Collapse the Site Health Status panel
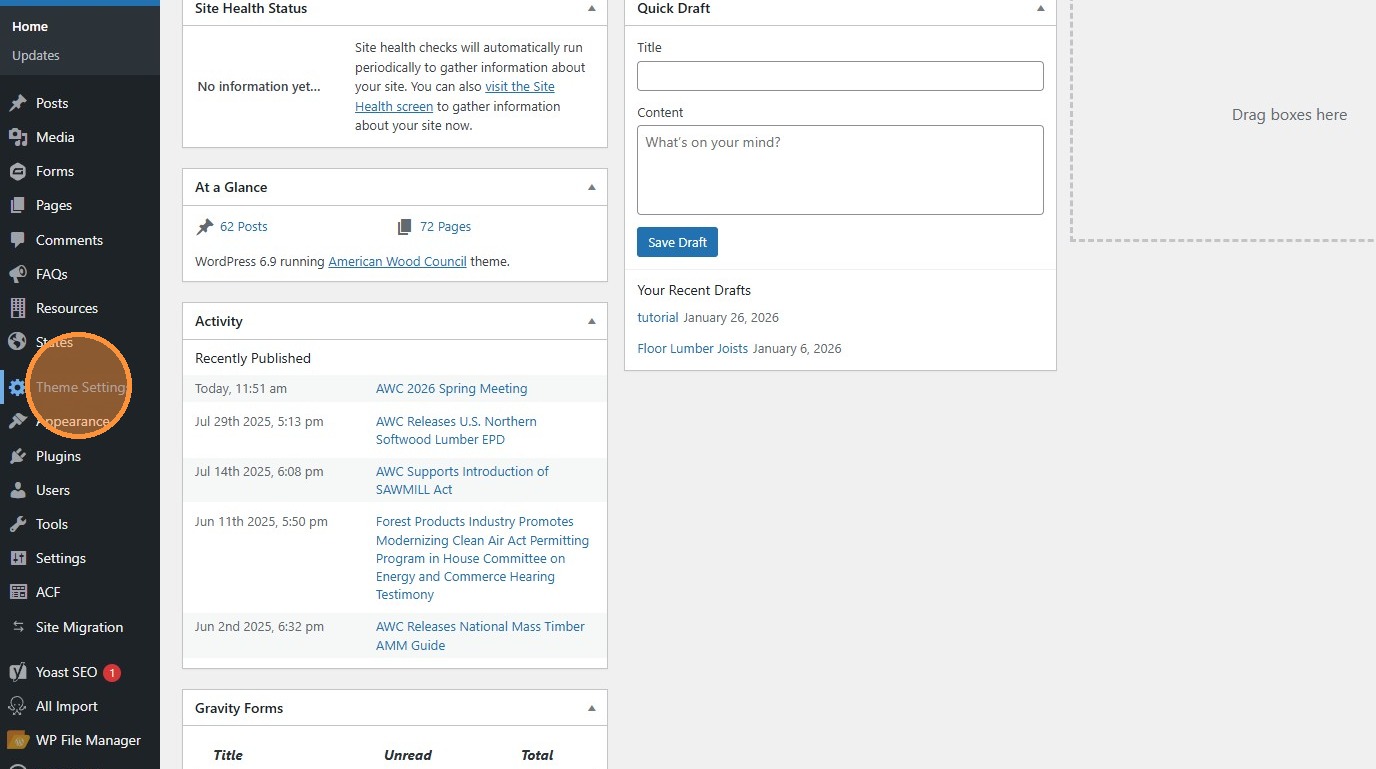 click(x=591, y=8)
